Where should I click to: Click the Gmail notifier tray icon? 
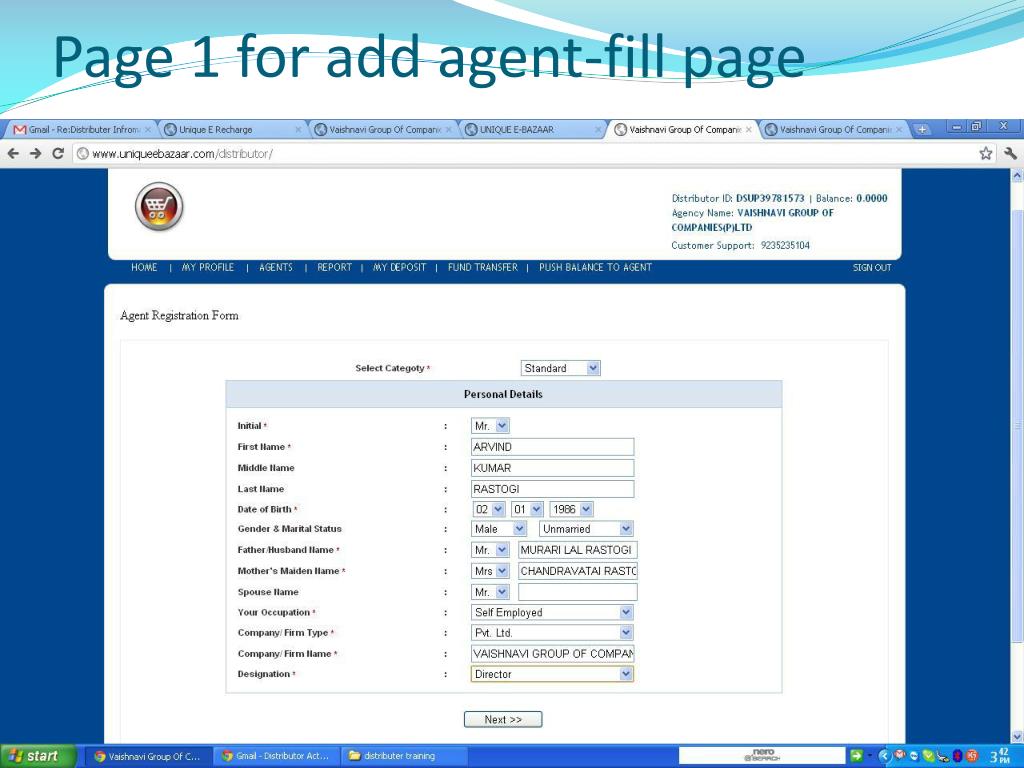899,756
